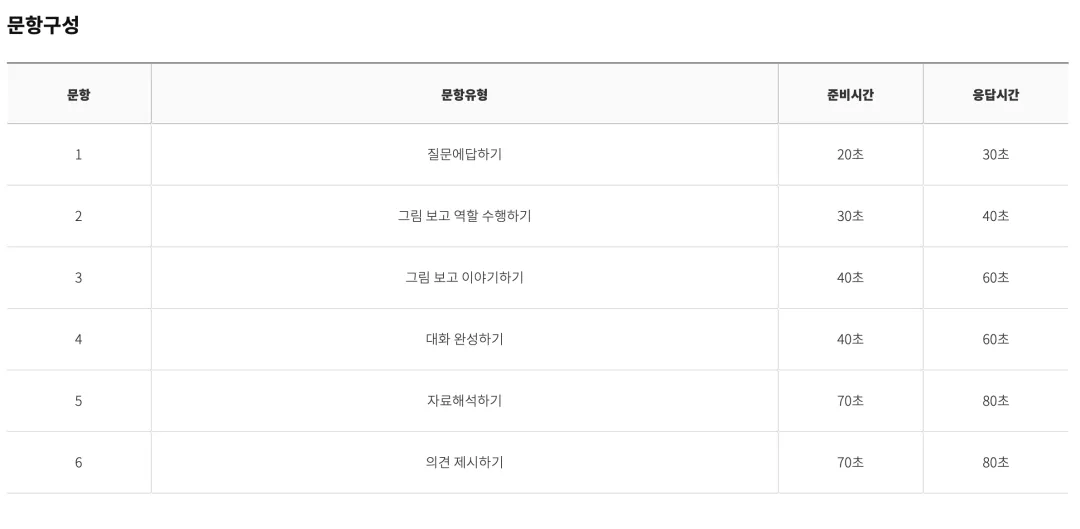Viewport: 1080px width, 529px height.
Task: Click the 70초 preparation time in row 5
Action: [x=851, y=400]
